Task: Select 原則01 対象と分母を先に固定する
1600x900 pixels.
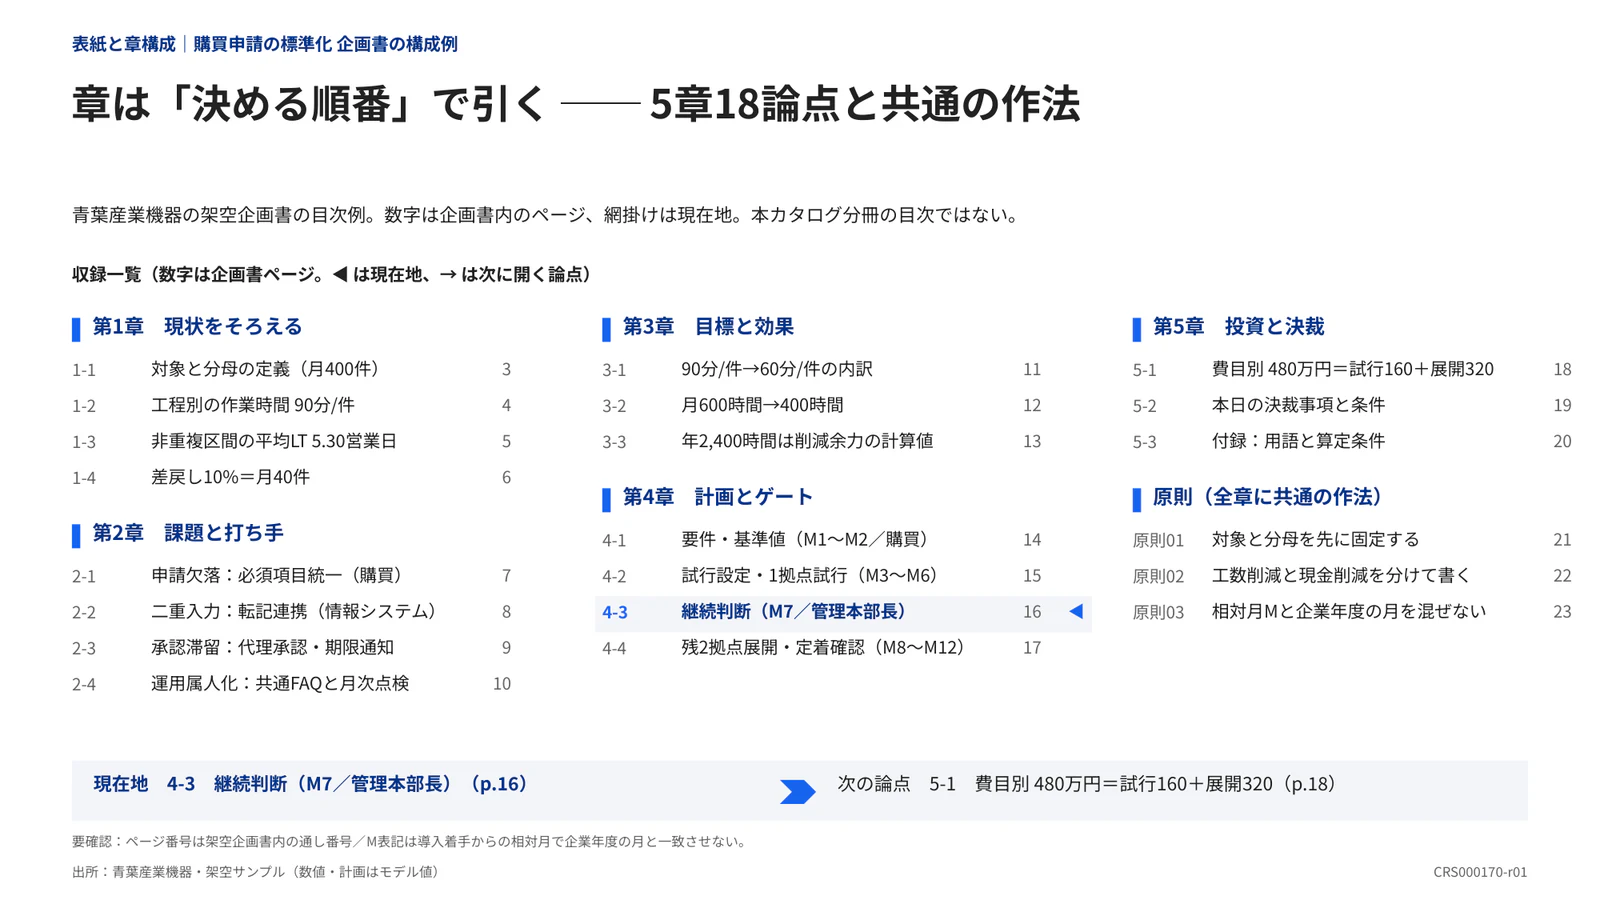Action: tap(1352, 539)
